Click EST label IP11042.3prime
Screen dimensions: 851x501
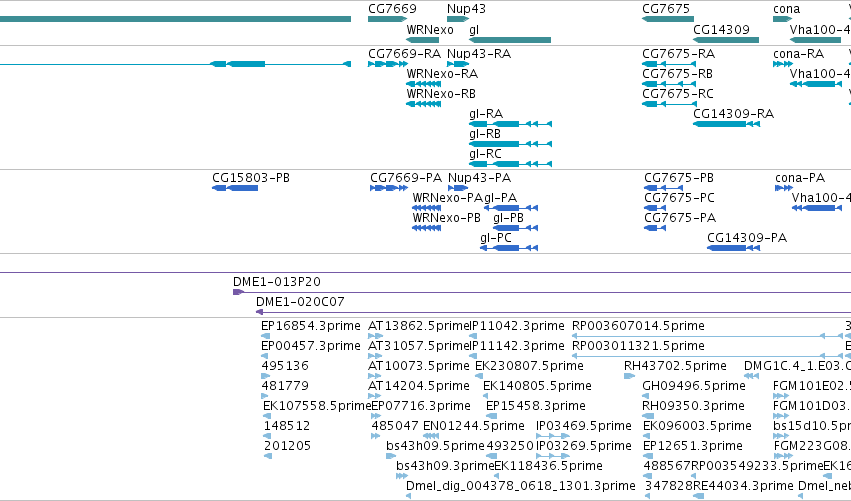click(x=517, y=326)
